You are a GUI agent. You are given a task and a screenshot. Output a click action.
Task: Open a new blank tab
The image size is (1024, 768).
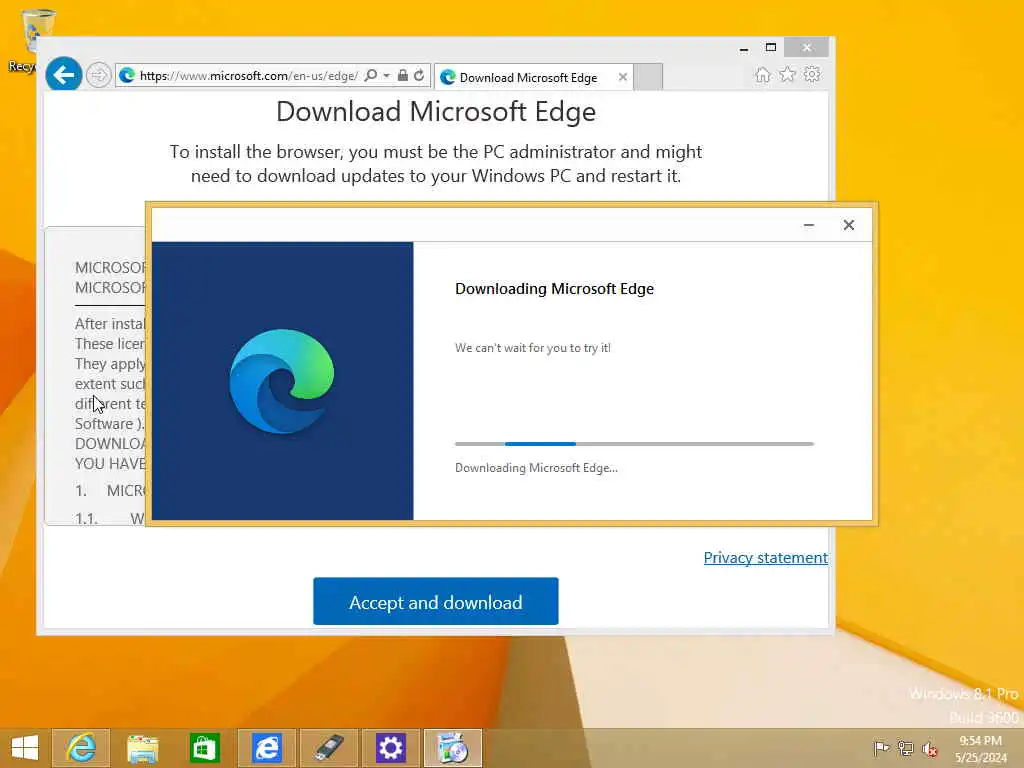tap(648, 77)
